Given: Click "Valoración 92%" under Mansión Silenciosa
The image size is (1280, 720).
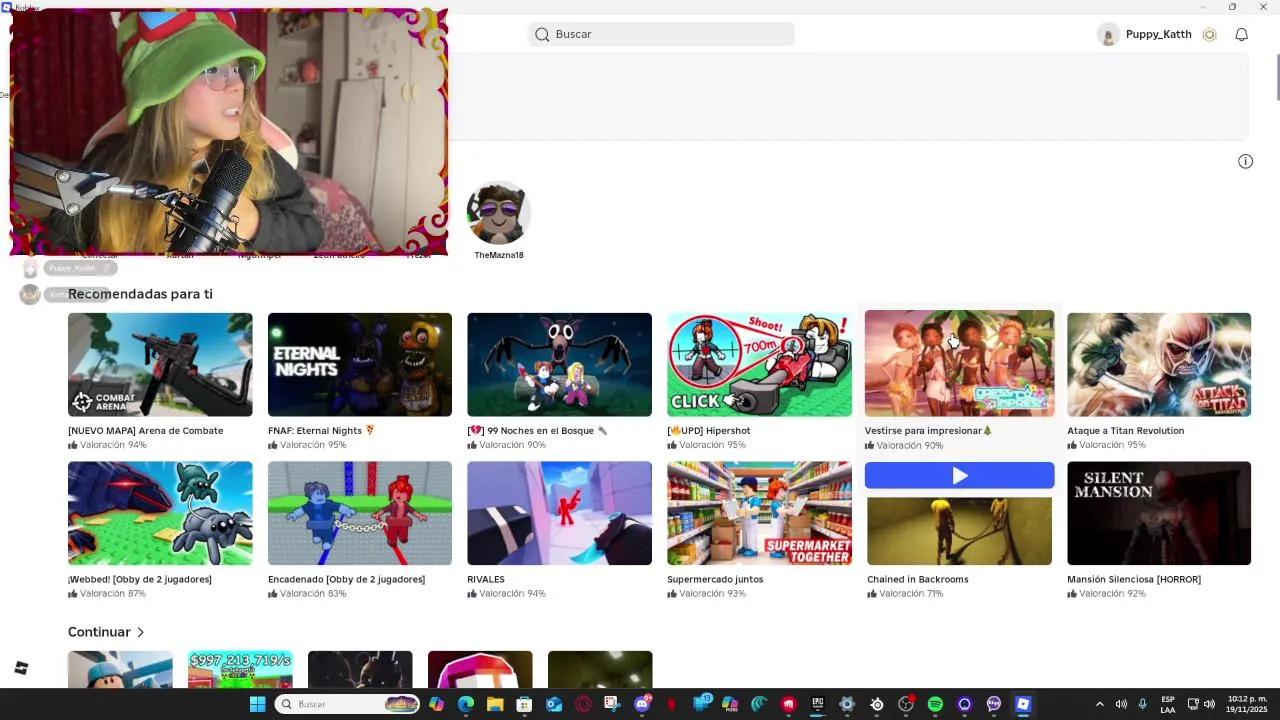Looking at the screenshot, I should tap(1112, 594).
